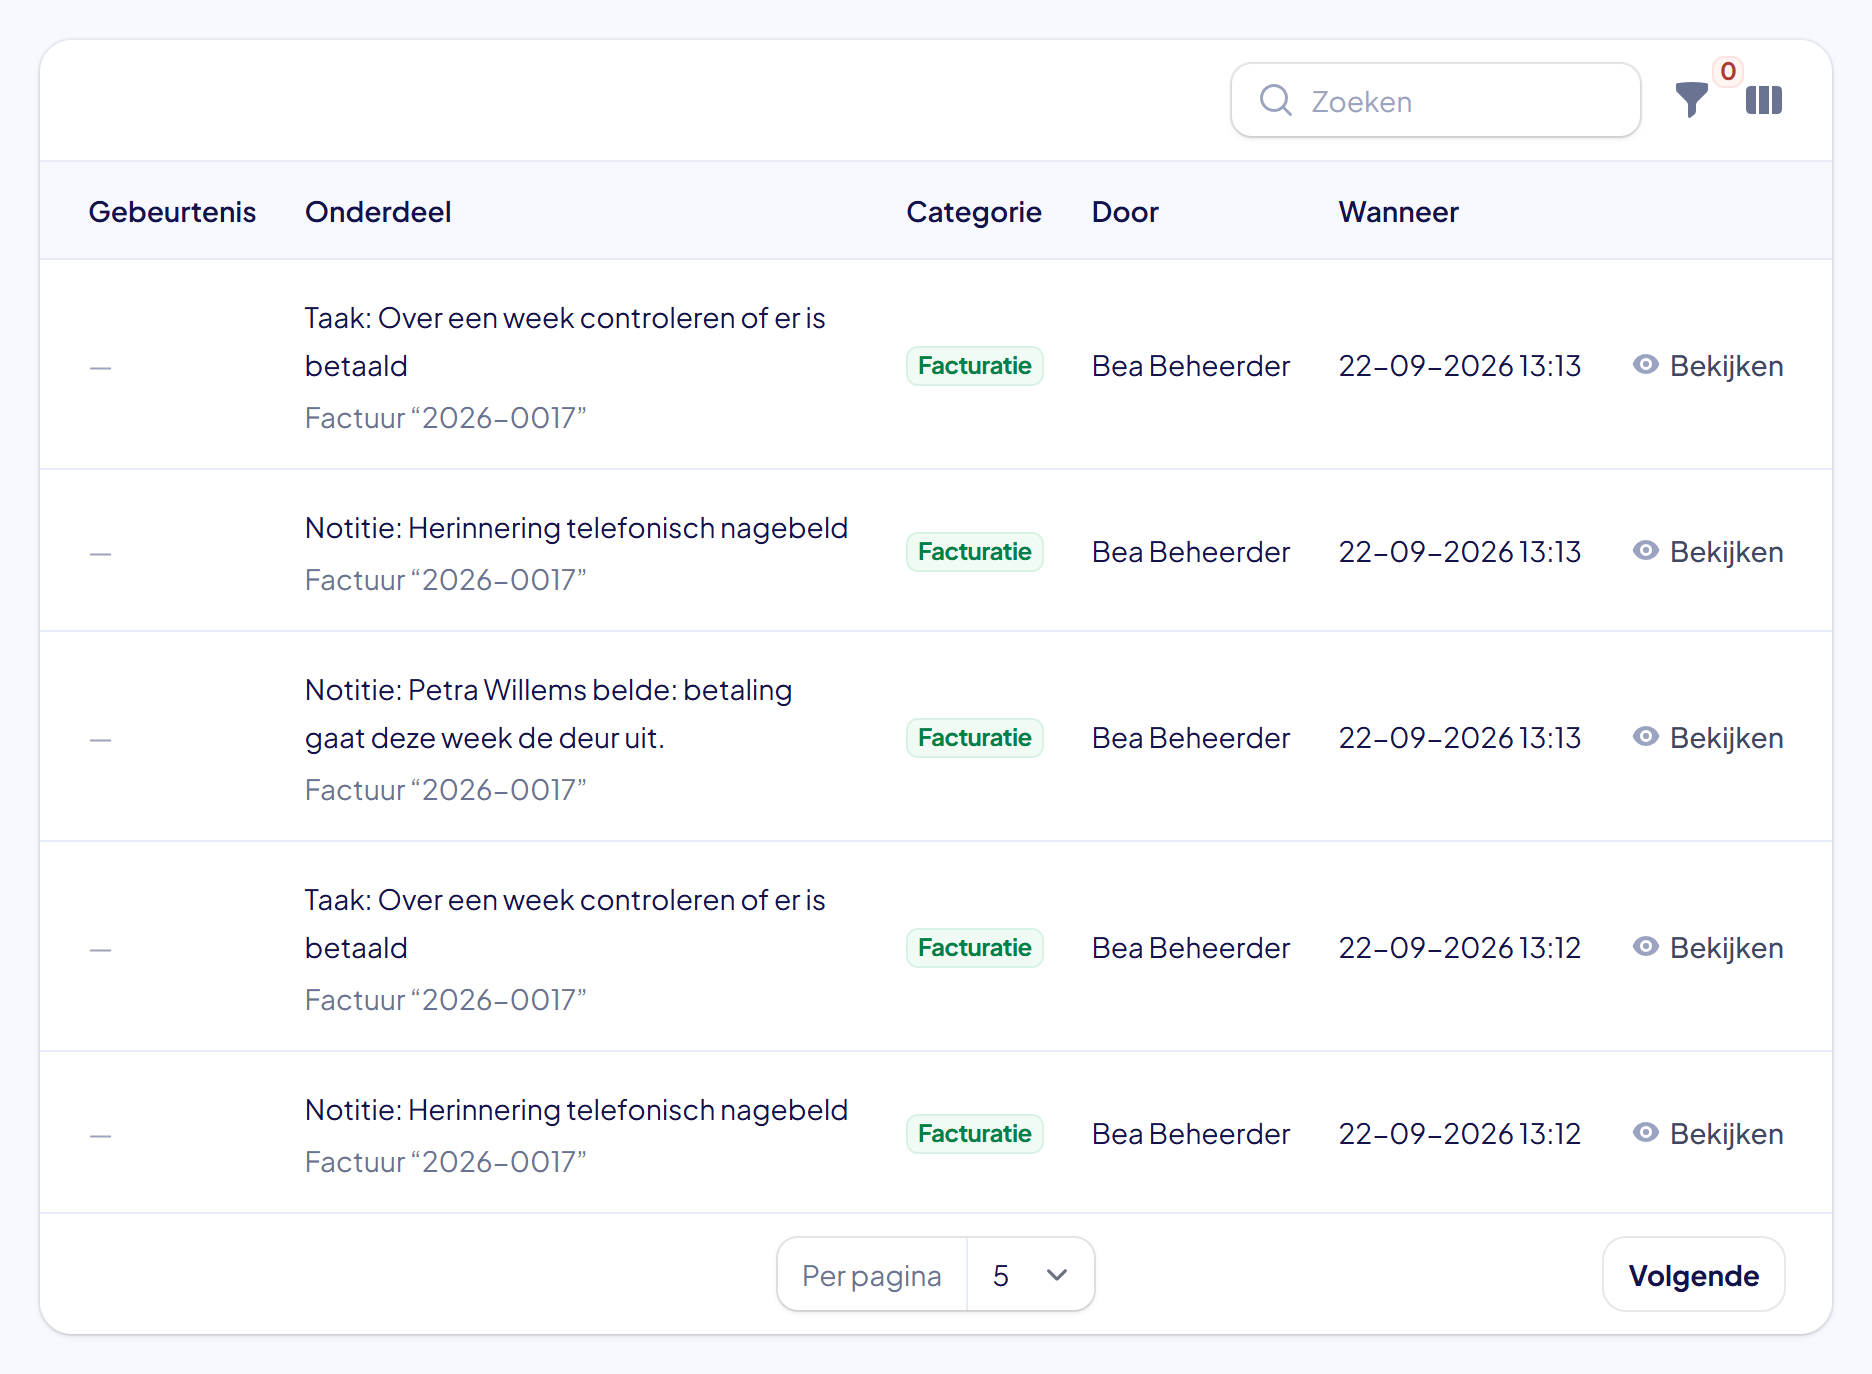Click the Door column header
The image size is (1872, 1374).
[1125, 212]
